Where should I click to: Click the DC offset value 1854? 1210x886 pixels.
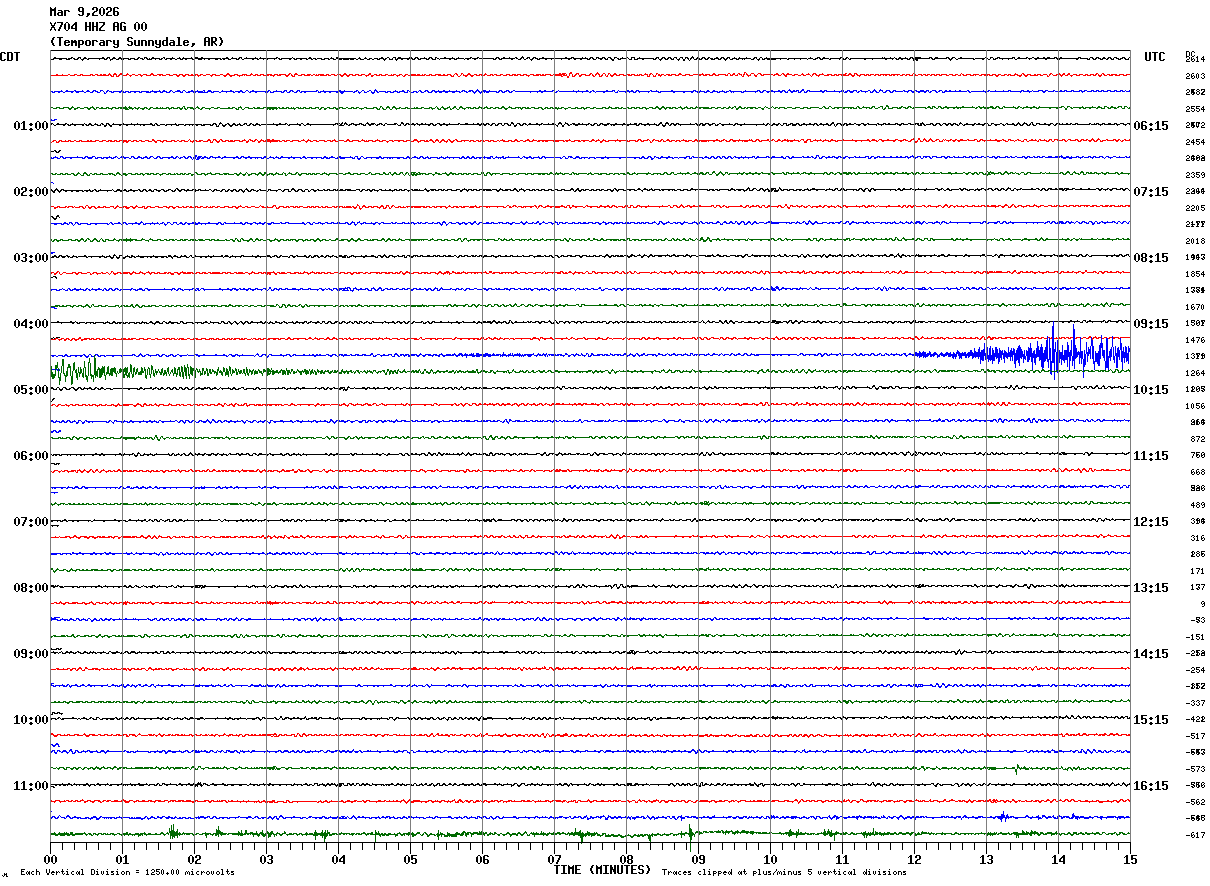[x=1195, y=274]
